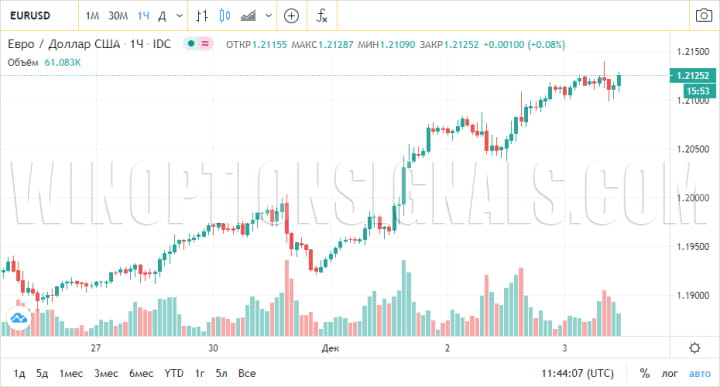Click the 27 date label on time axis

tap(96, 348)
